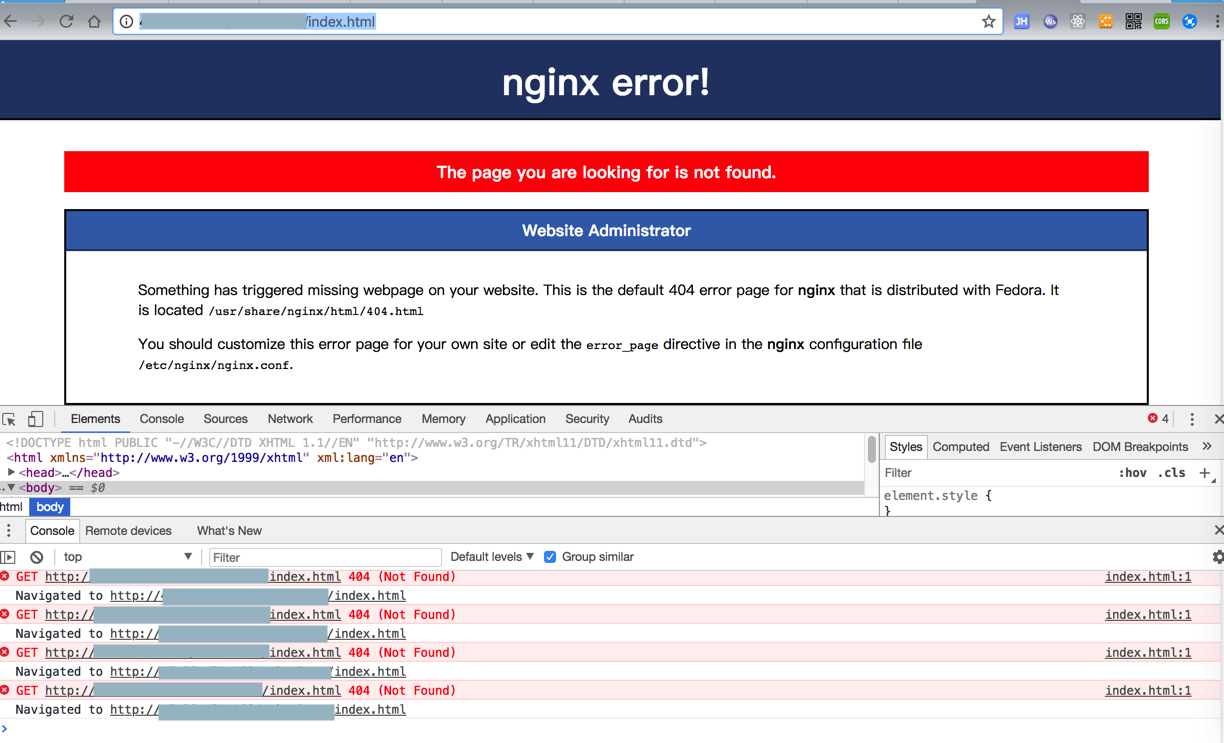The image size is (1224, 743).
Task: Open the Chrome three-dot menu
Action: [1217, 21]
